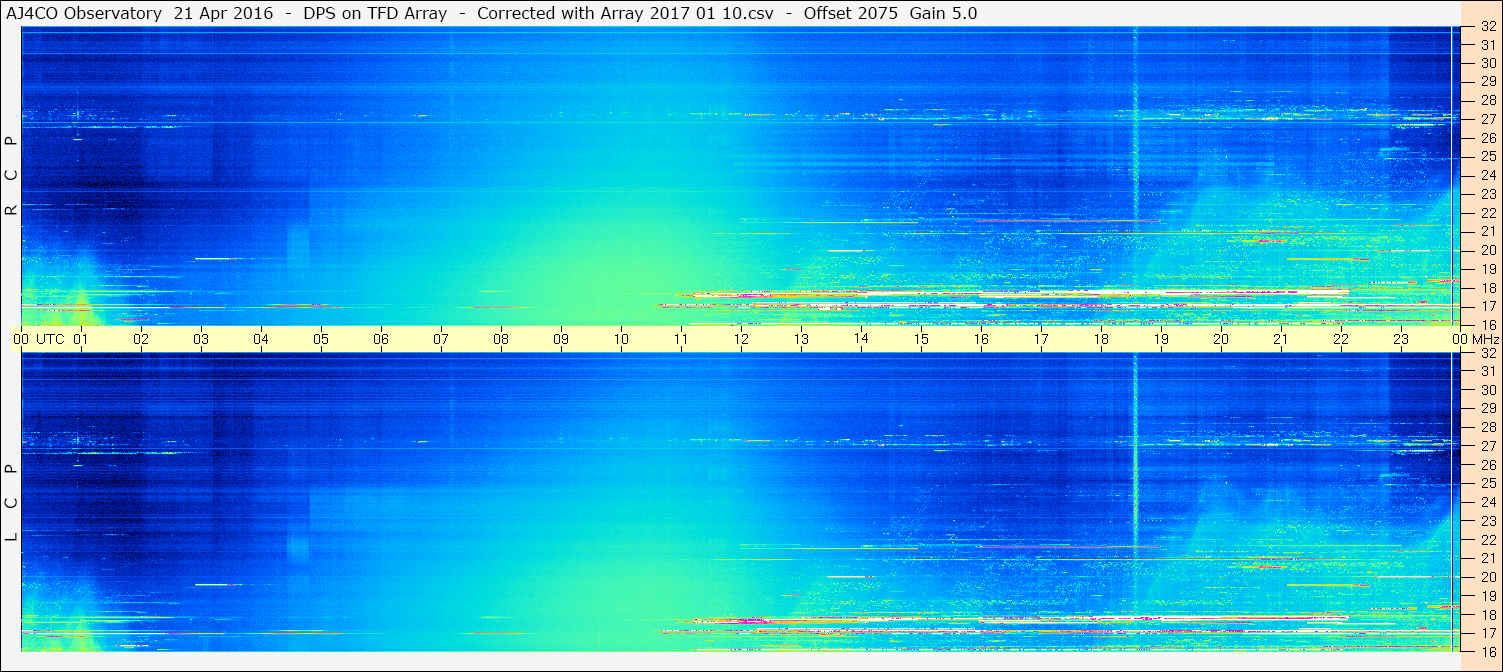Select the 03 hour tick on time axis

point(201,339)
